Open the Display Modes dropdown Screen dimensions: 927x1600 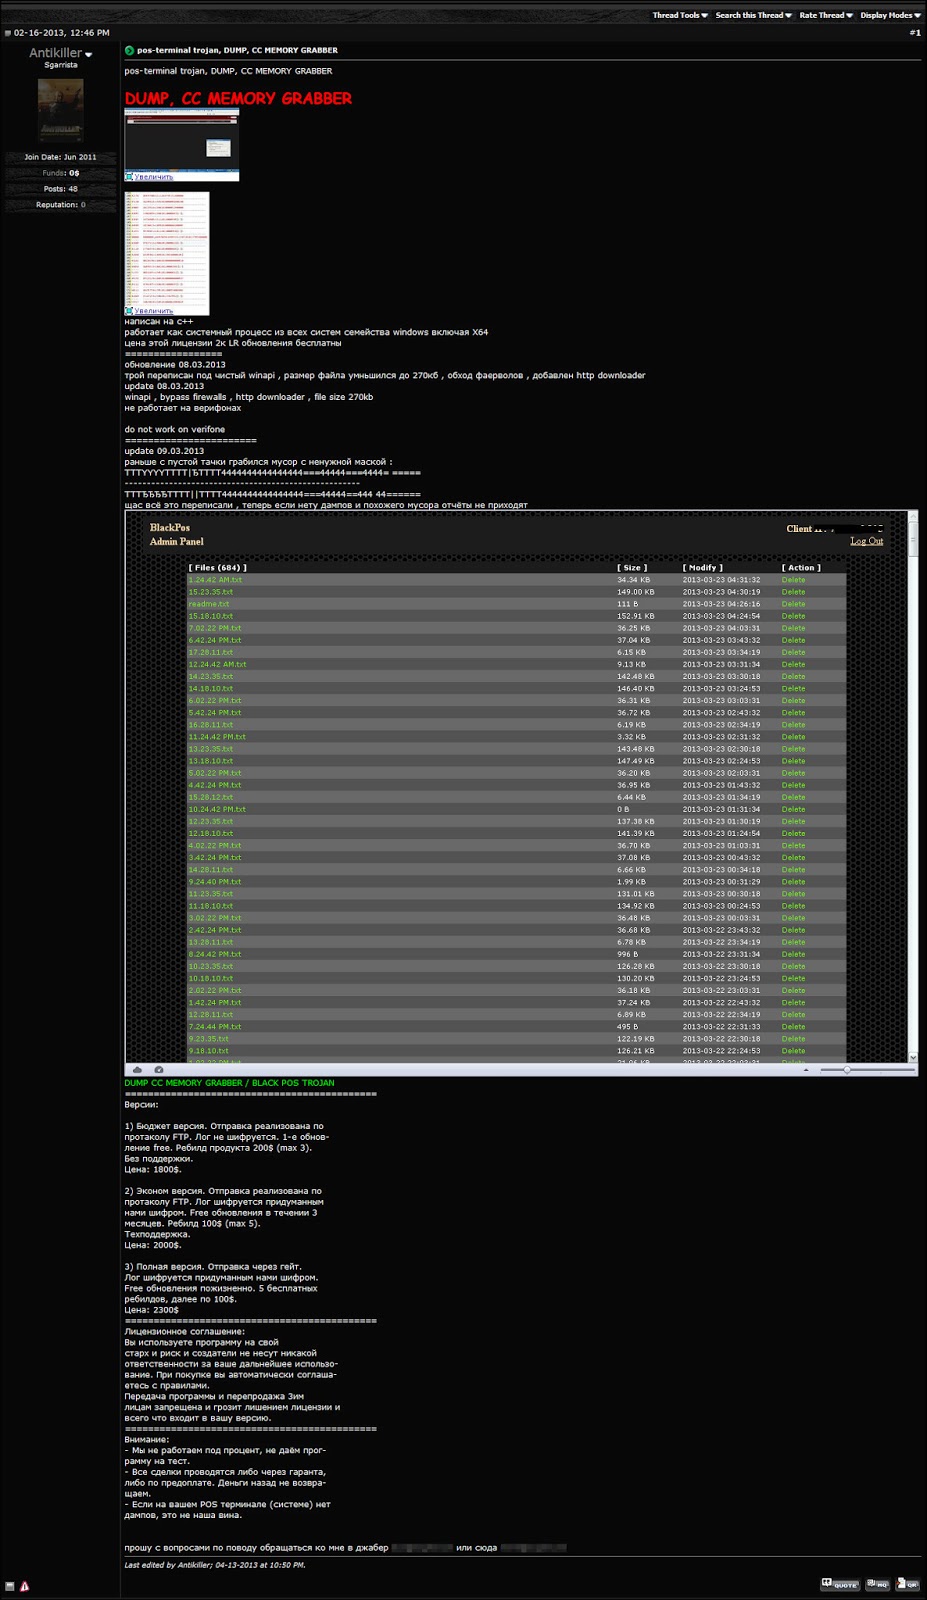(890, 15)
